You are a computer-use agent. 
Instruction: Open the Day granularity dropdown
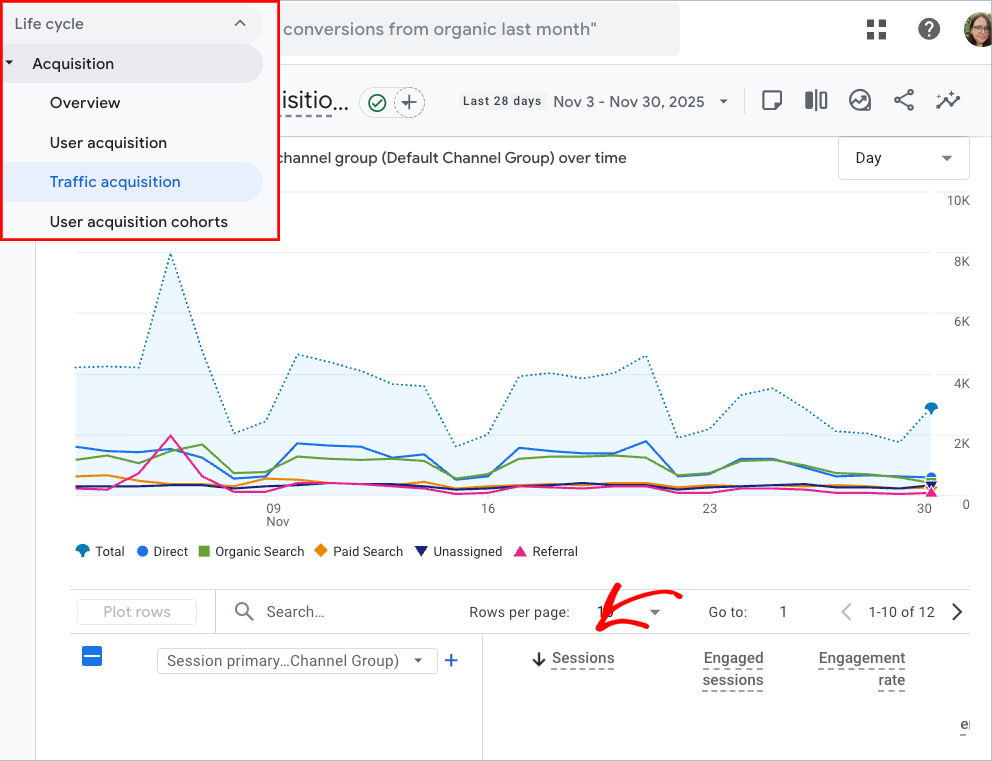click(903, 158)
